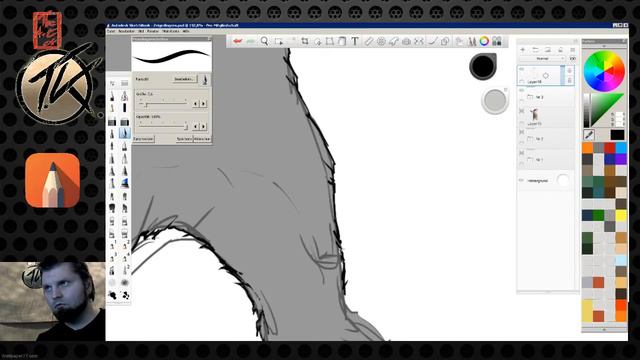Click the background layer color circle

[563, 180]
